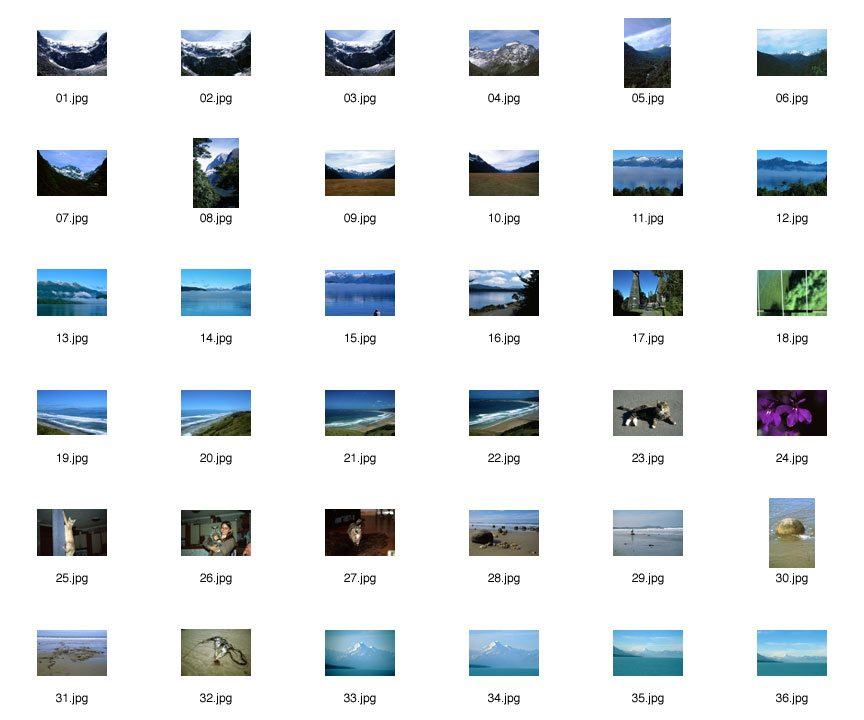This screenshot has height=720, width=864.
Task: Select the portrait thumbnail 05.jpg
Action: coord(647,53)
